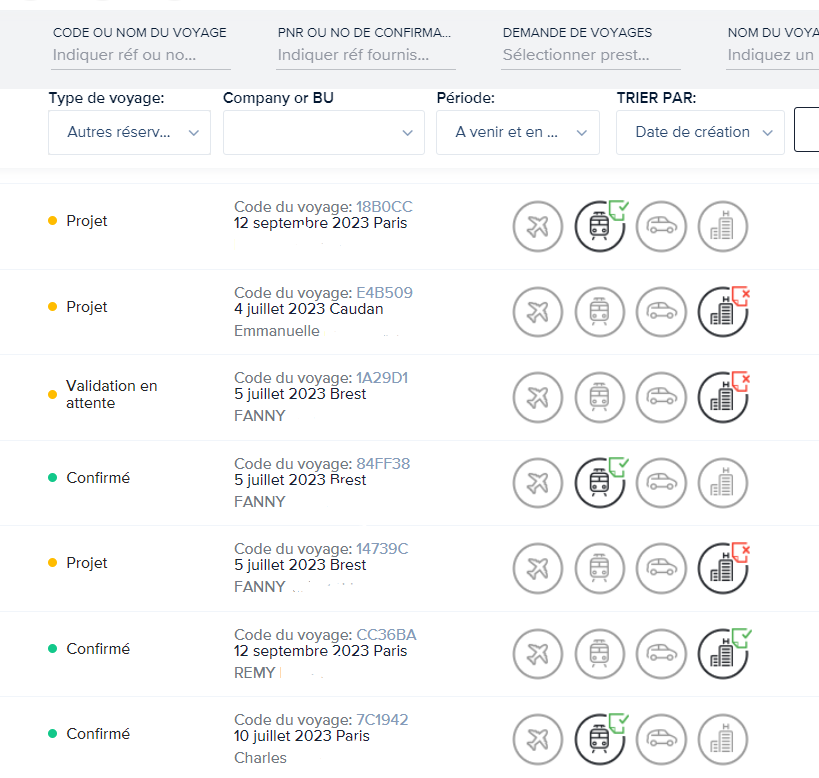Click the train icon for trip 7C1942
This screenshot has height=778, width=819.
pos(599,740)
